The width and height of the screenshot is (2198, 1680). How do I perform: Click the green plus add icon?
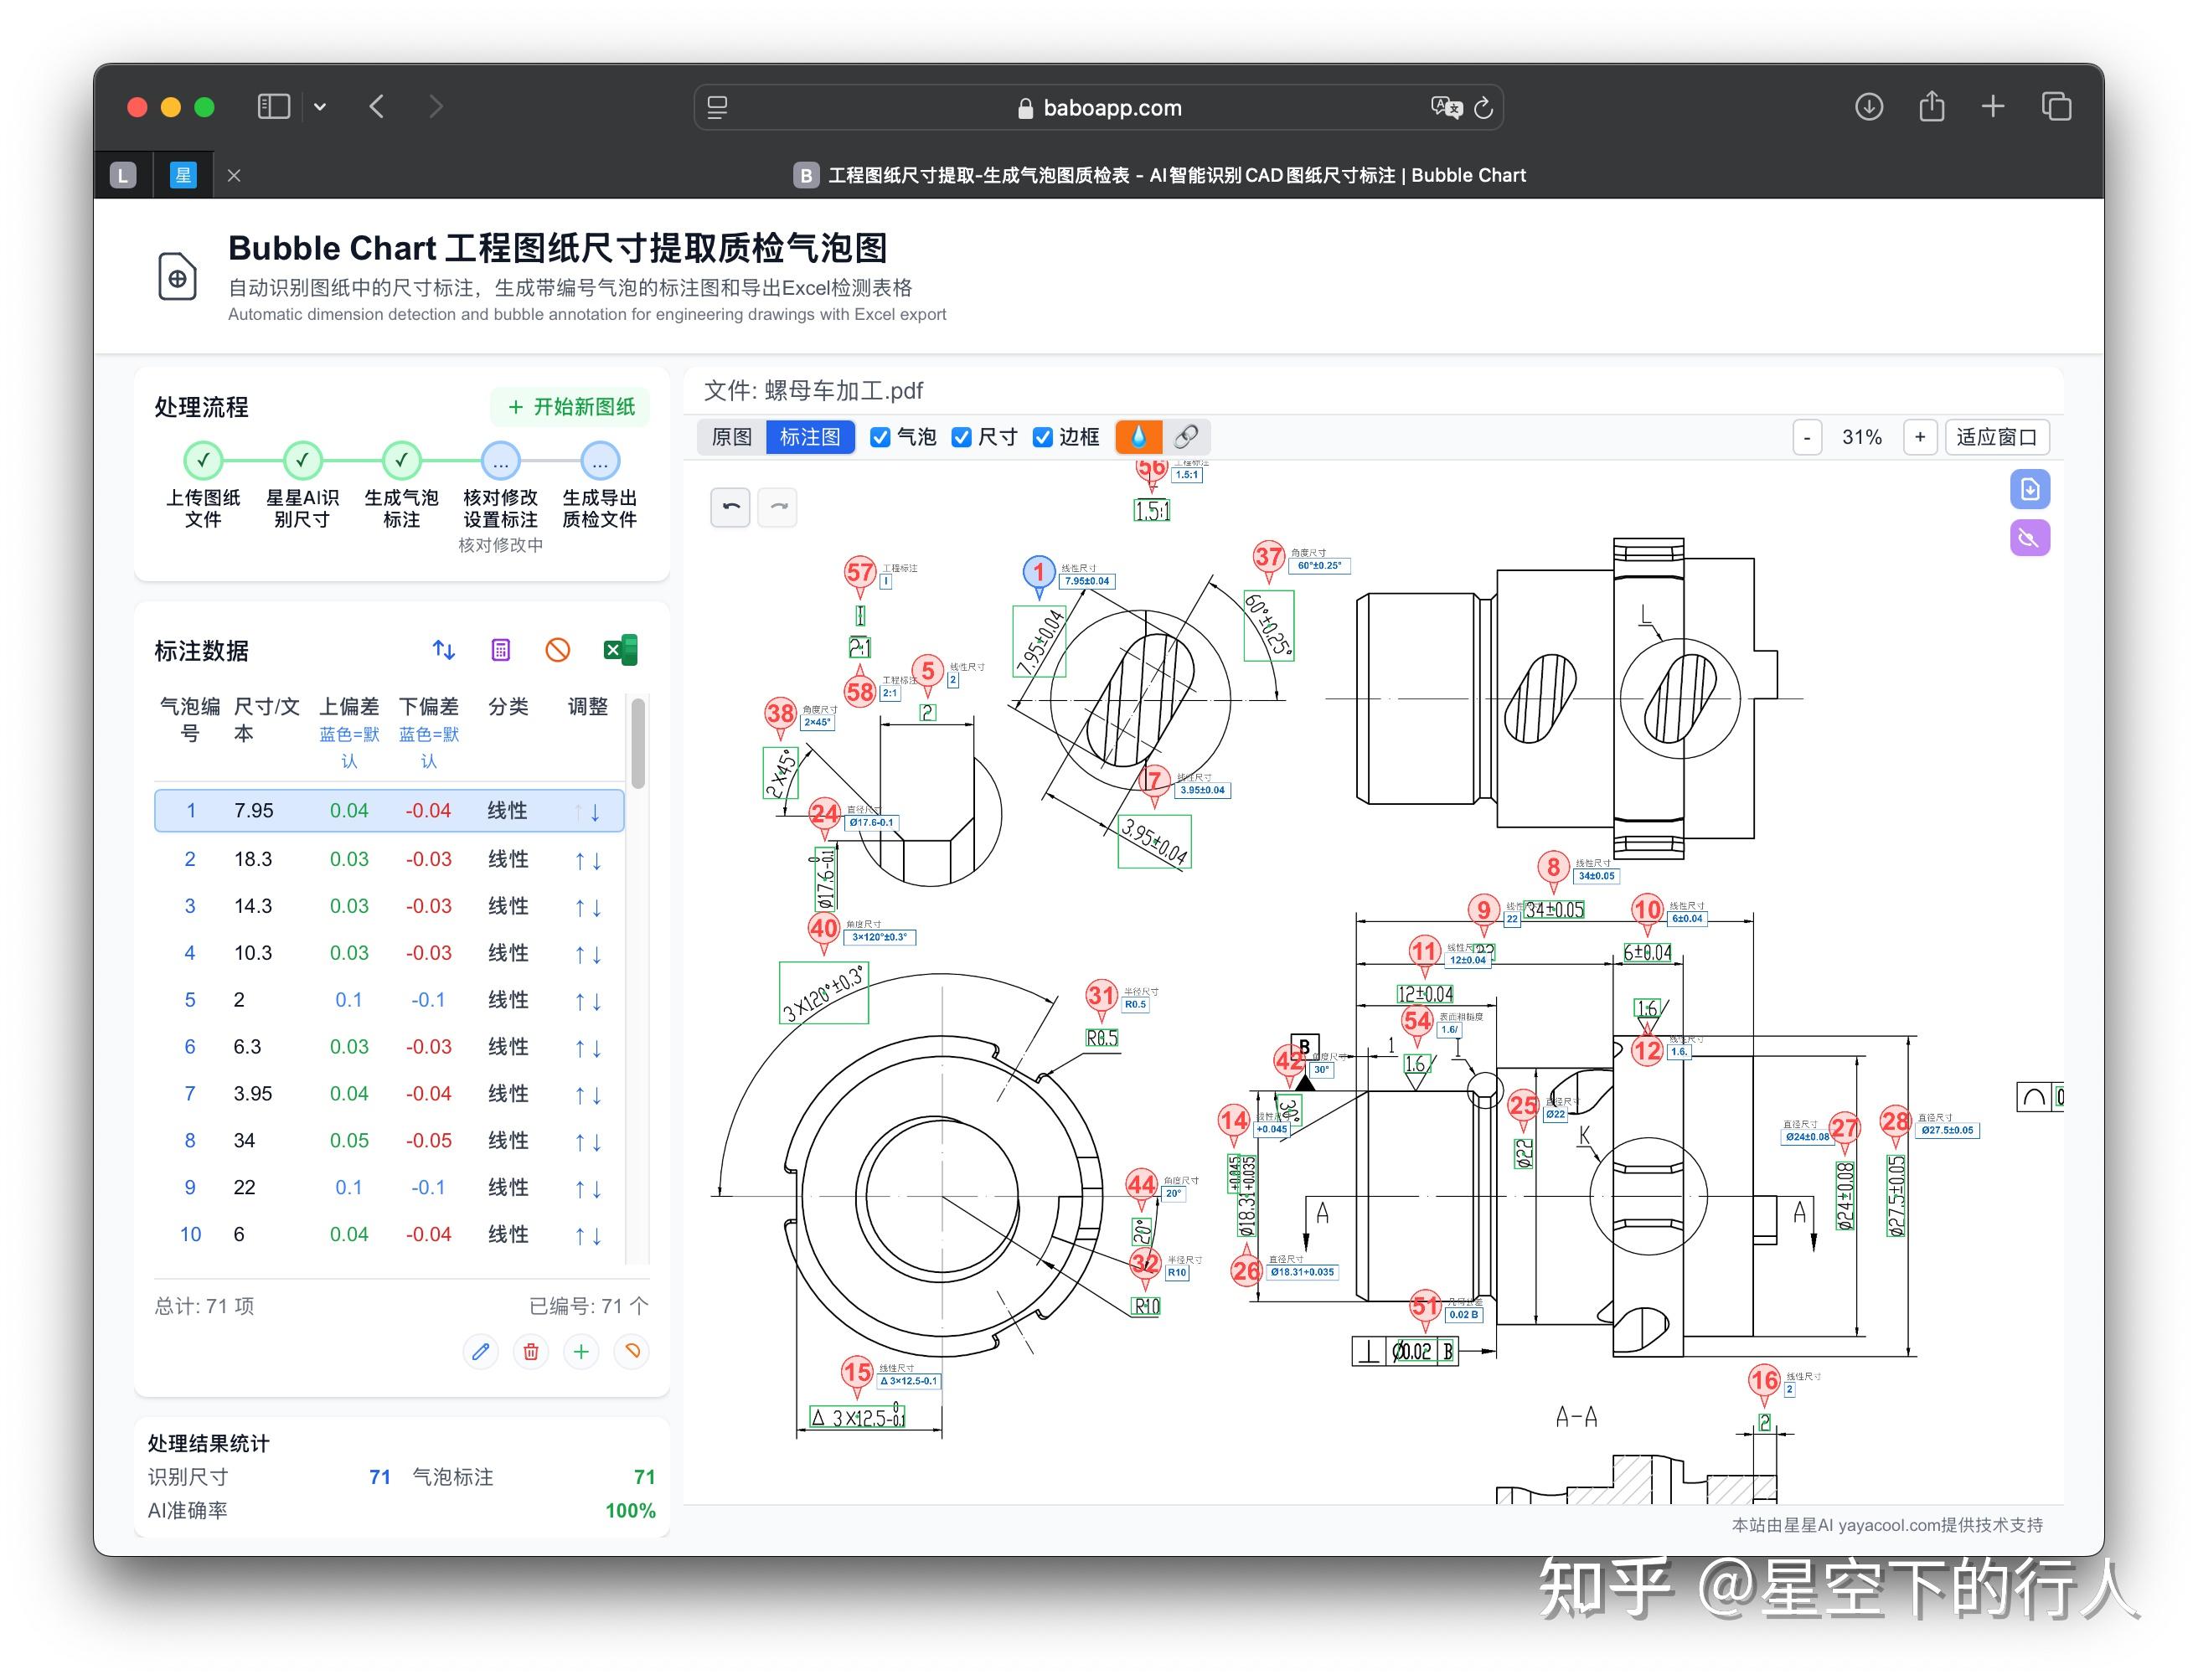581,1352
